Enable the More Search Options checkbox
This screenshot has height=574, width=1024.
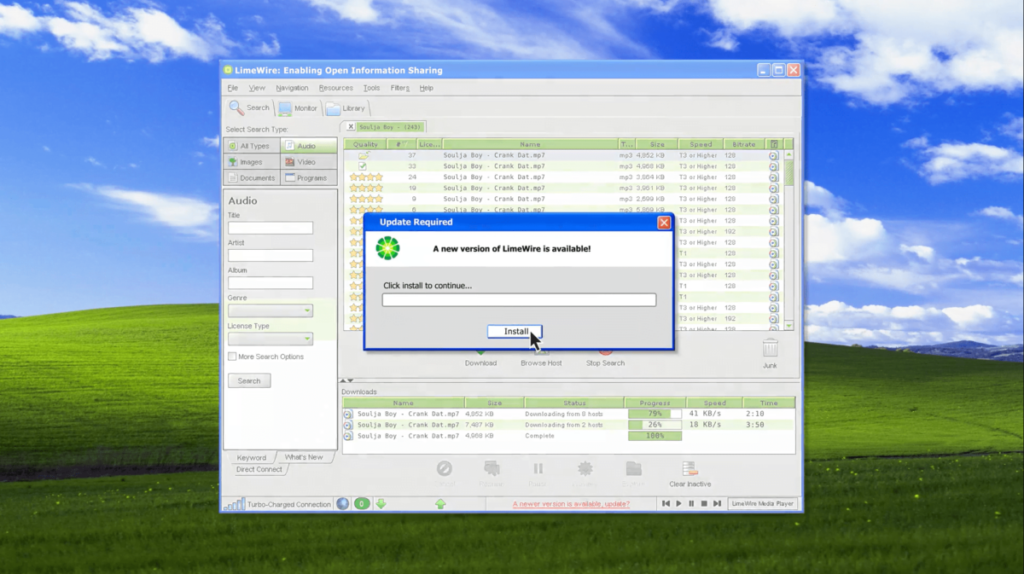[232, 357]
